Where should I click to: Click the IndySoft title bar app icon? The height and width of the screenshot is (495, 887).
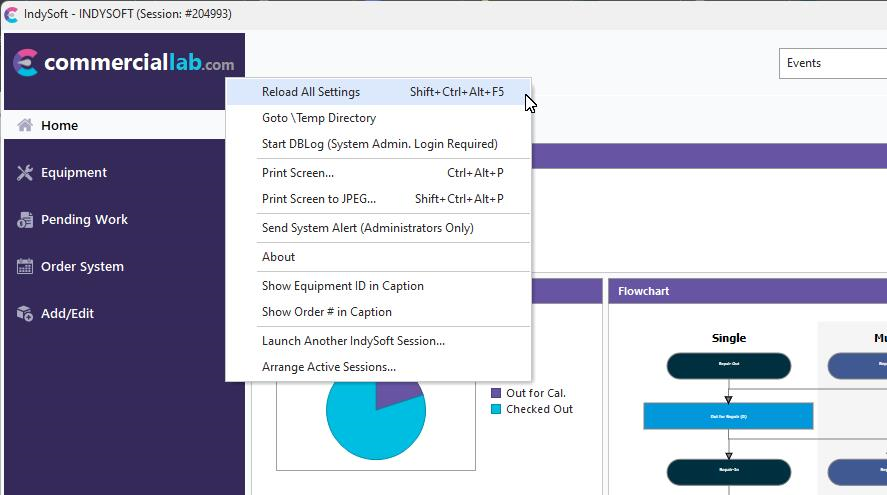tap(11, 14)
